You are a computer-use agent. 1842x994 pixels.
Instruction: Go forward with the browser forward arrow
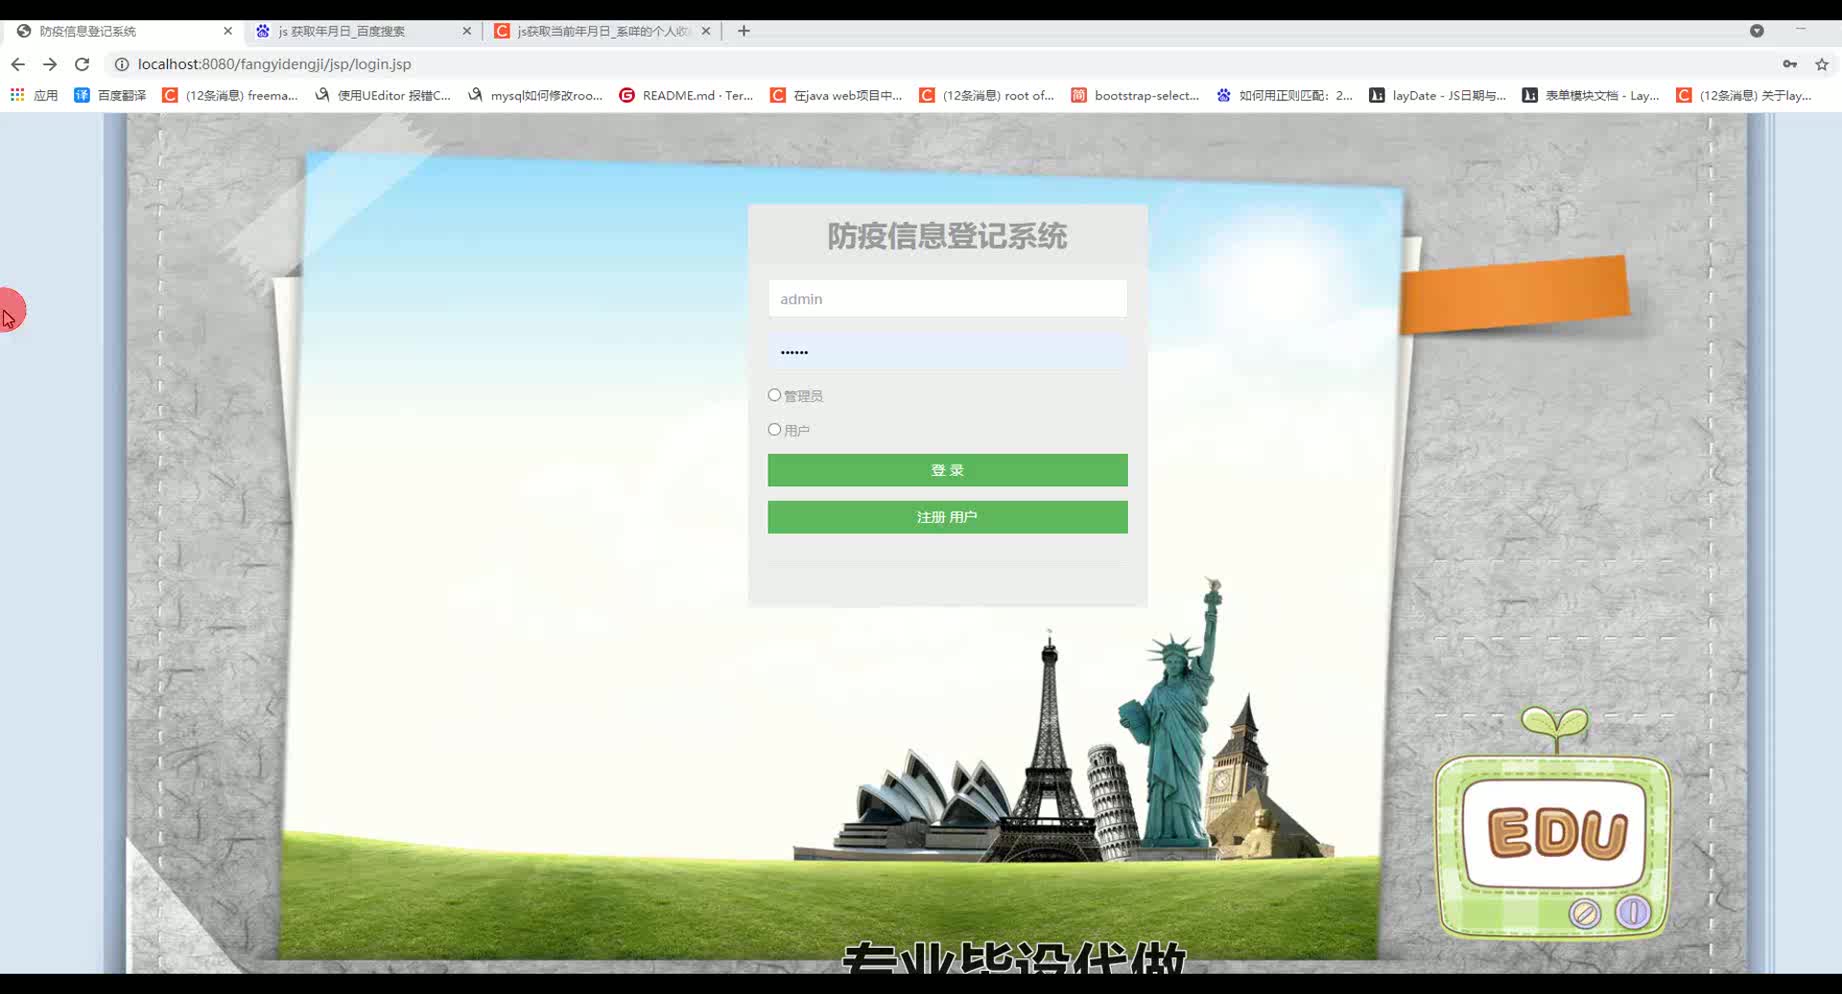[50, 64]
